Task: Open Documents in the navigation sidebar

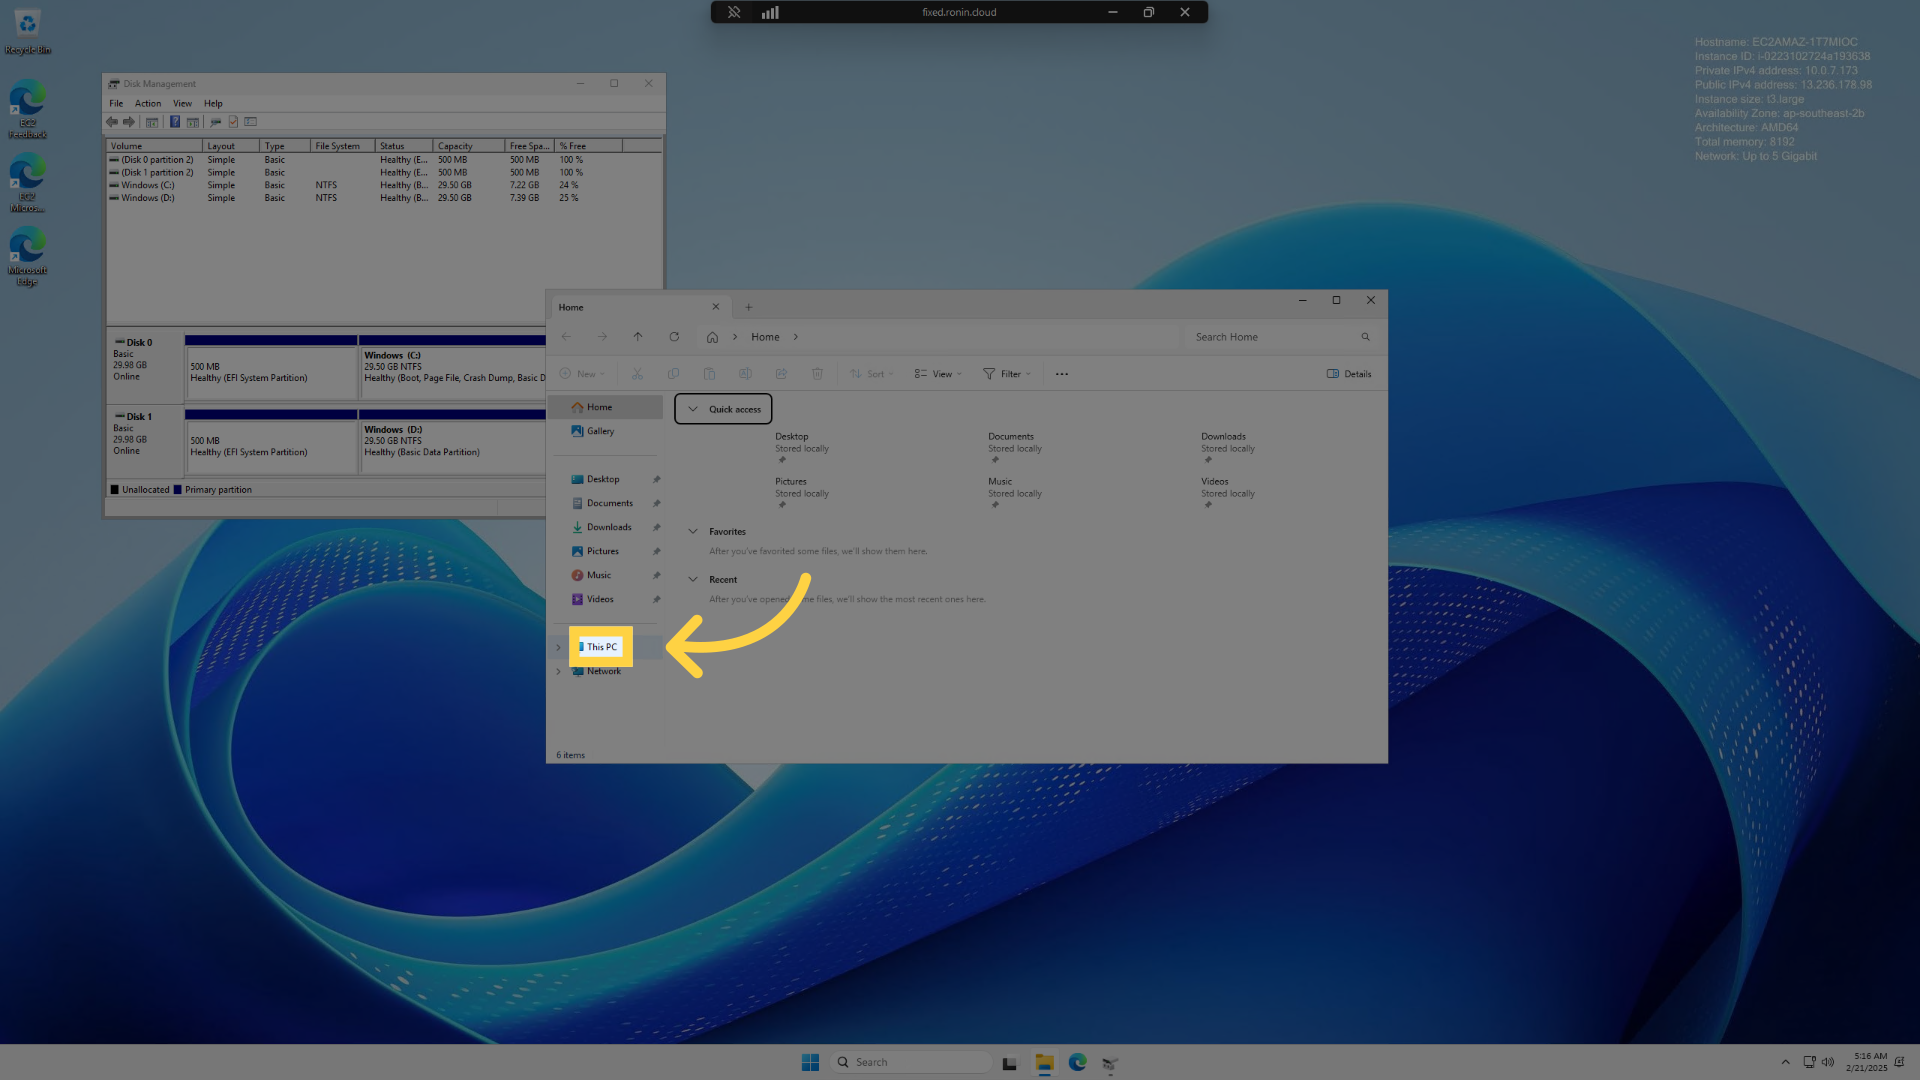Action: click(x=609, y=503)
